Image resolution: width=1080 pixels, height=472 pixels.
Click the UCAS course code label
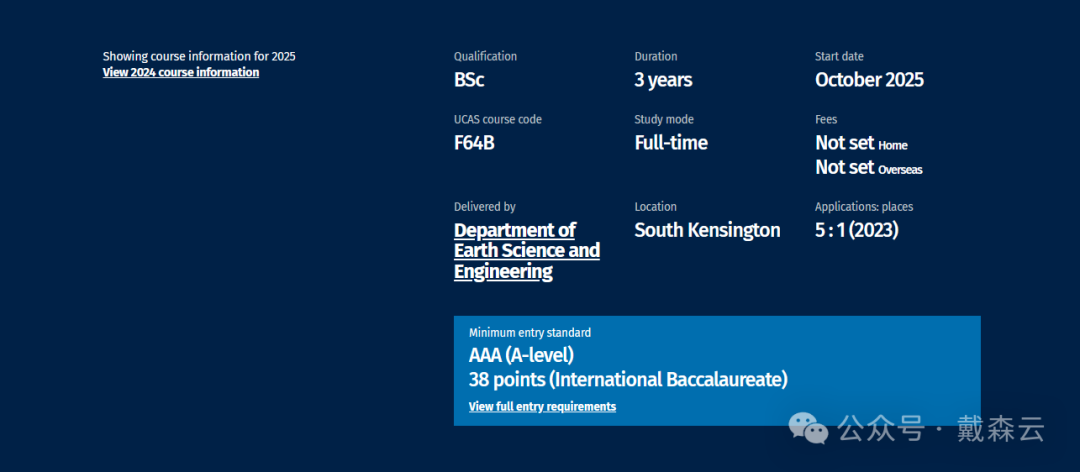tap(497, 120)
